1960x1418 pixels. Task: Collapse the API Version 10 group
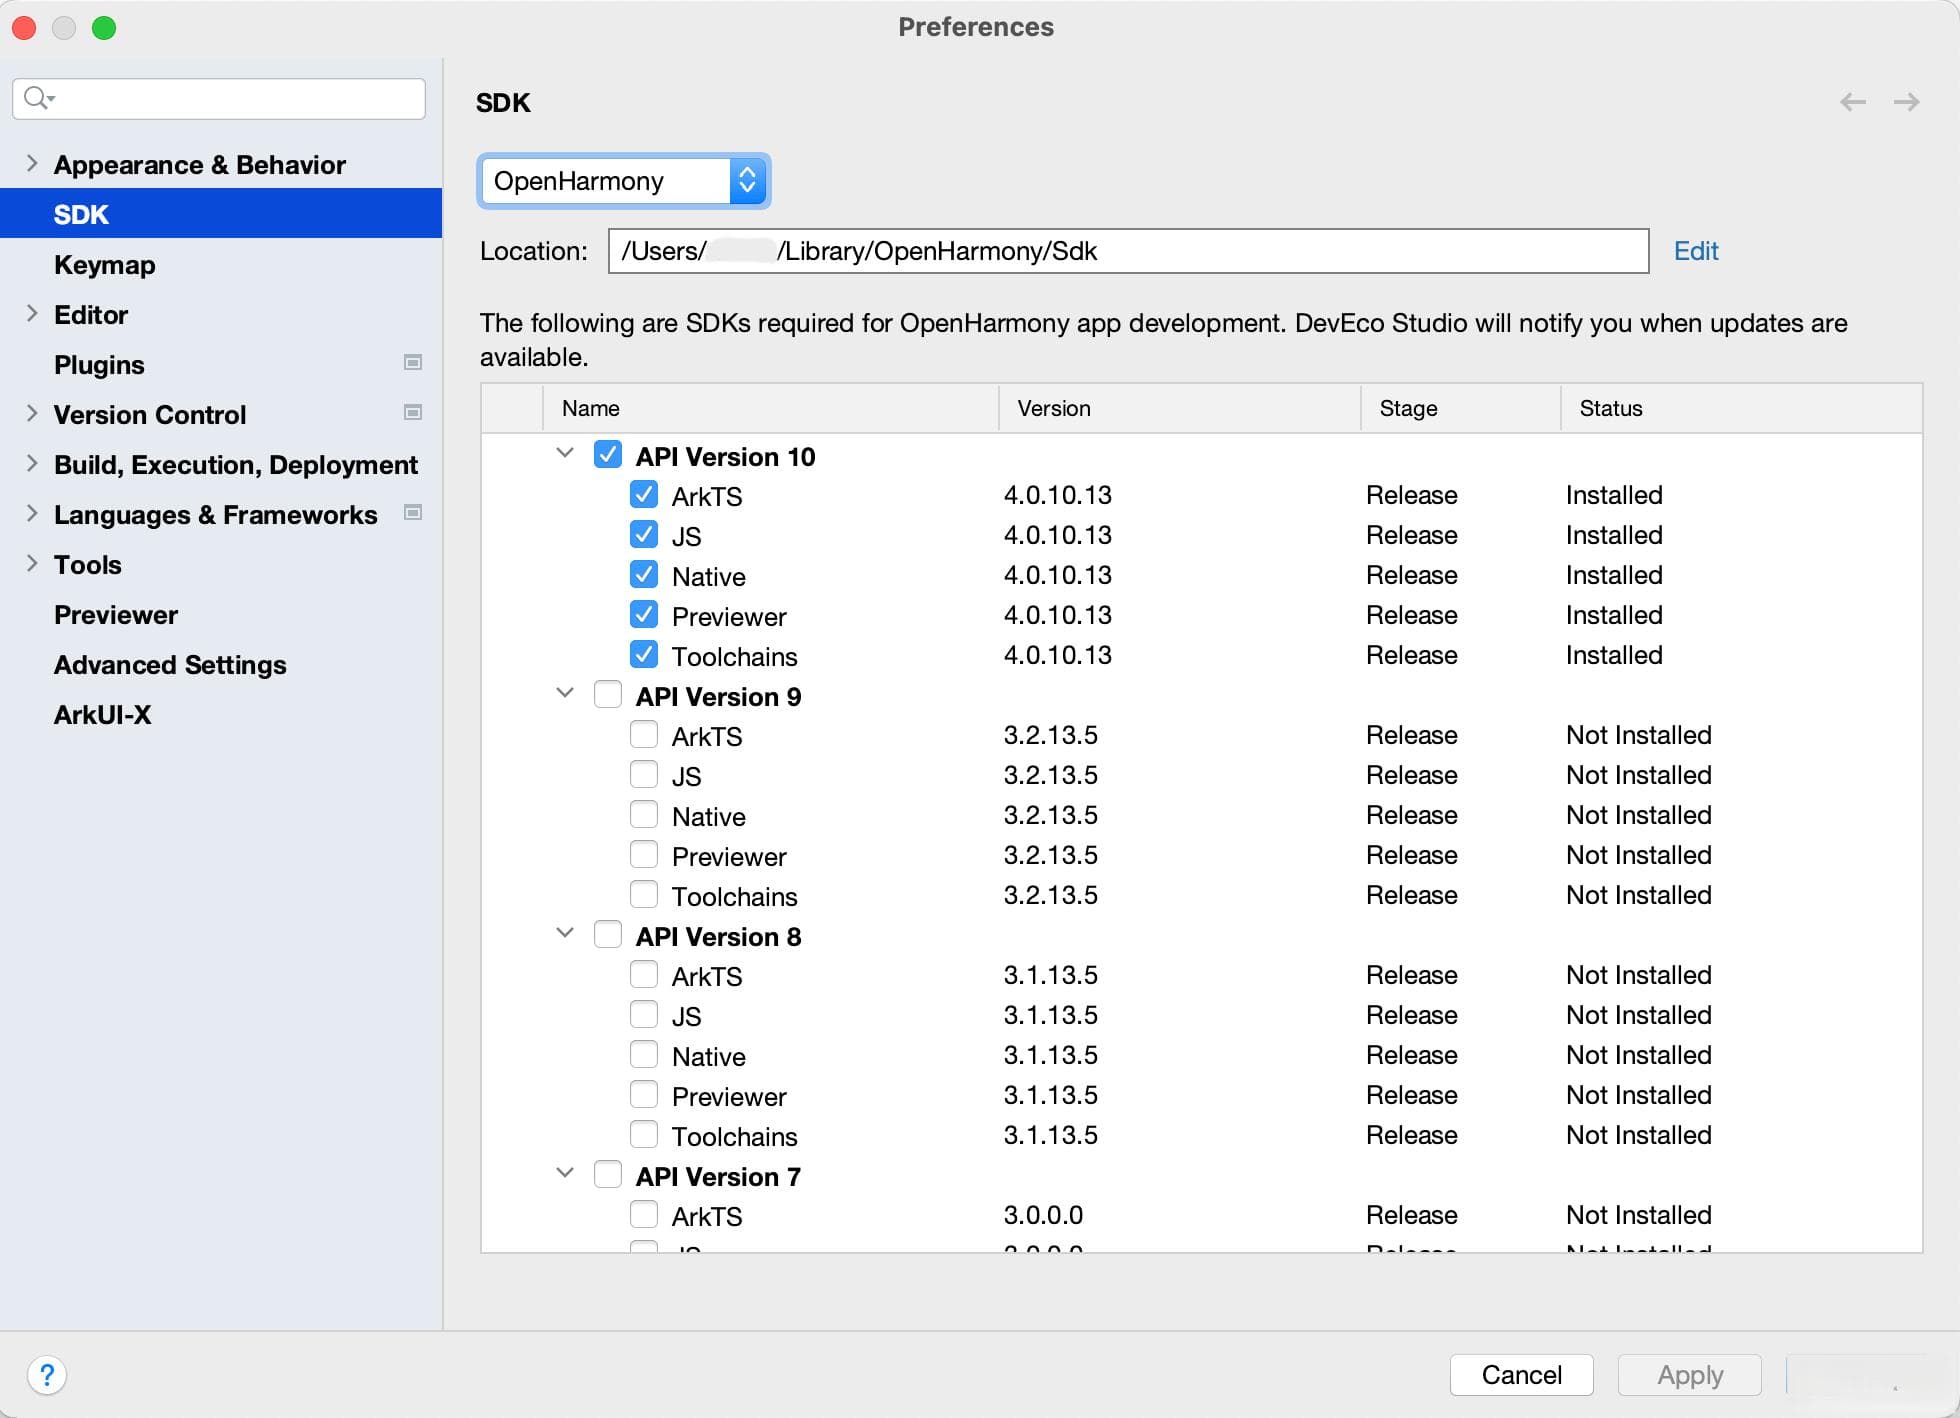click(x=565, y=453)
